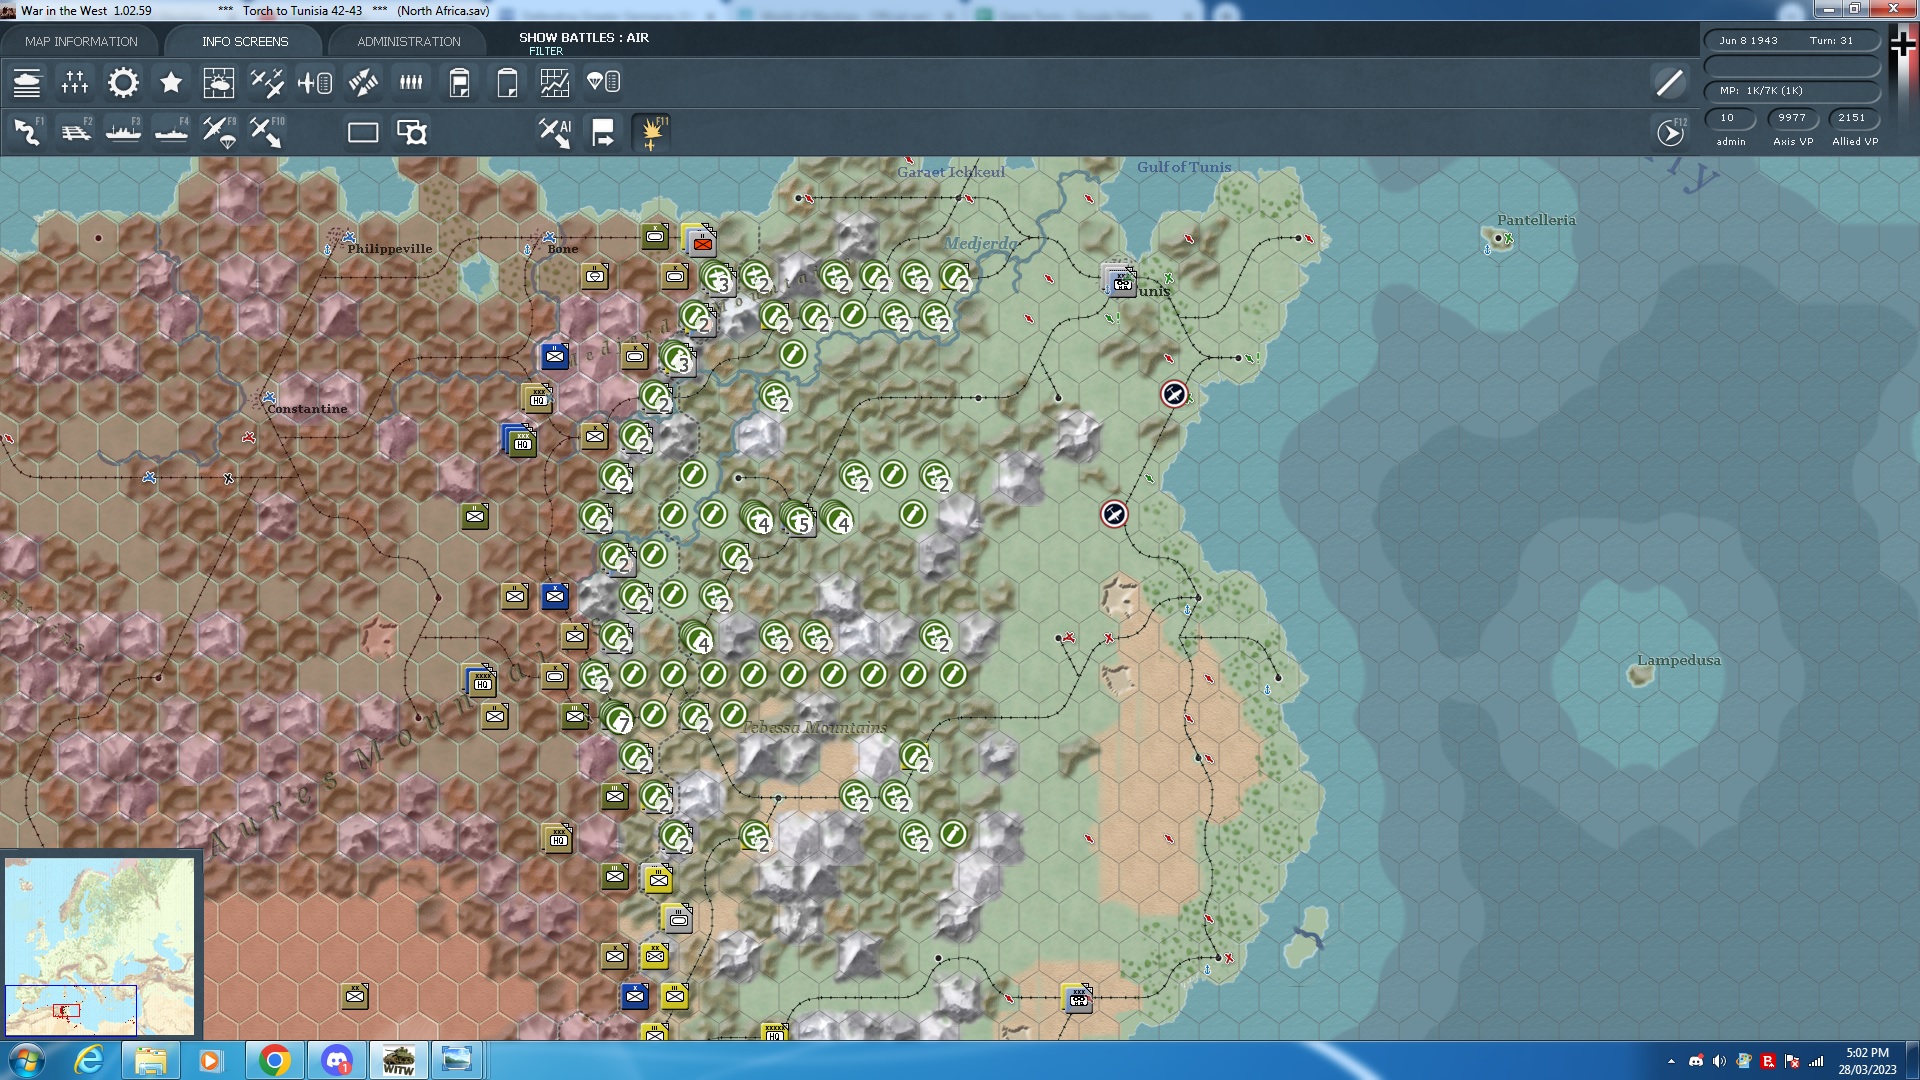The image size is (1920, 1080).
Task: Toggle the Show Battles Air overlay (F11)
Action: pyautogui.click(x=652, y=131)
